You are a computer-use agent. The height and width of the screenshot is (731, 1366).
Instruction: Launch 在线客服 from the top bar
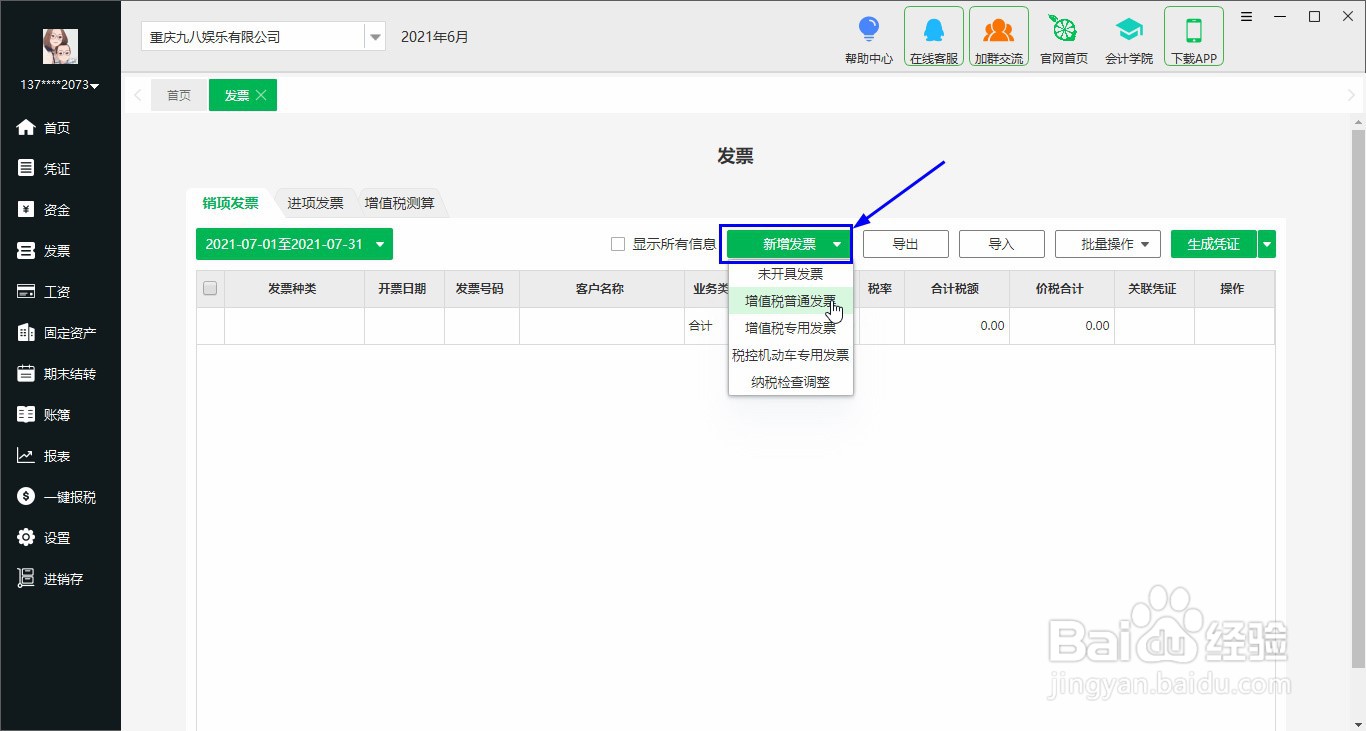tap(933, 35)
